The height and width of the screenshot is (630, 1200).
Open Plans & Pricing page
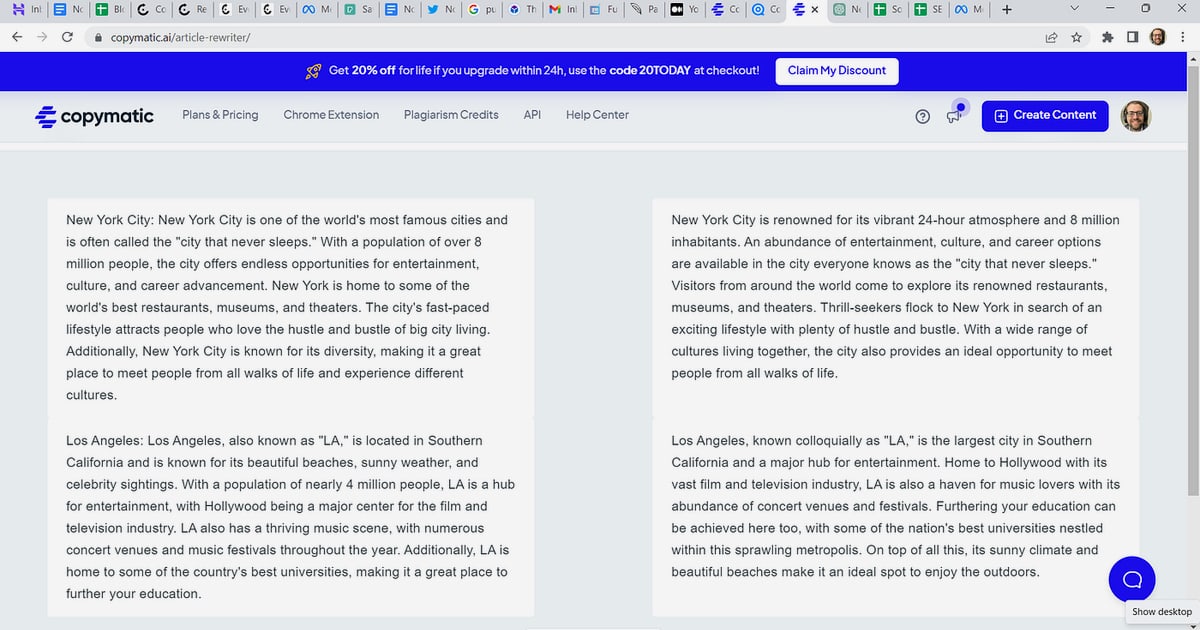coord(220,115)
